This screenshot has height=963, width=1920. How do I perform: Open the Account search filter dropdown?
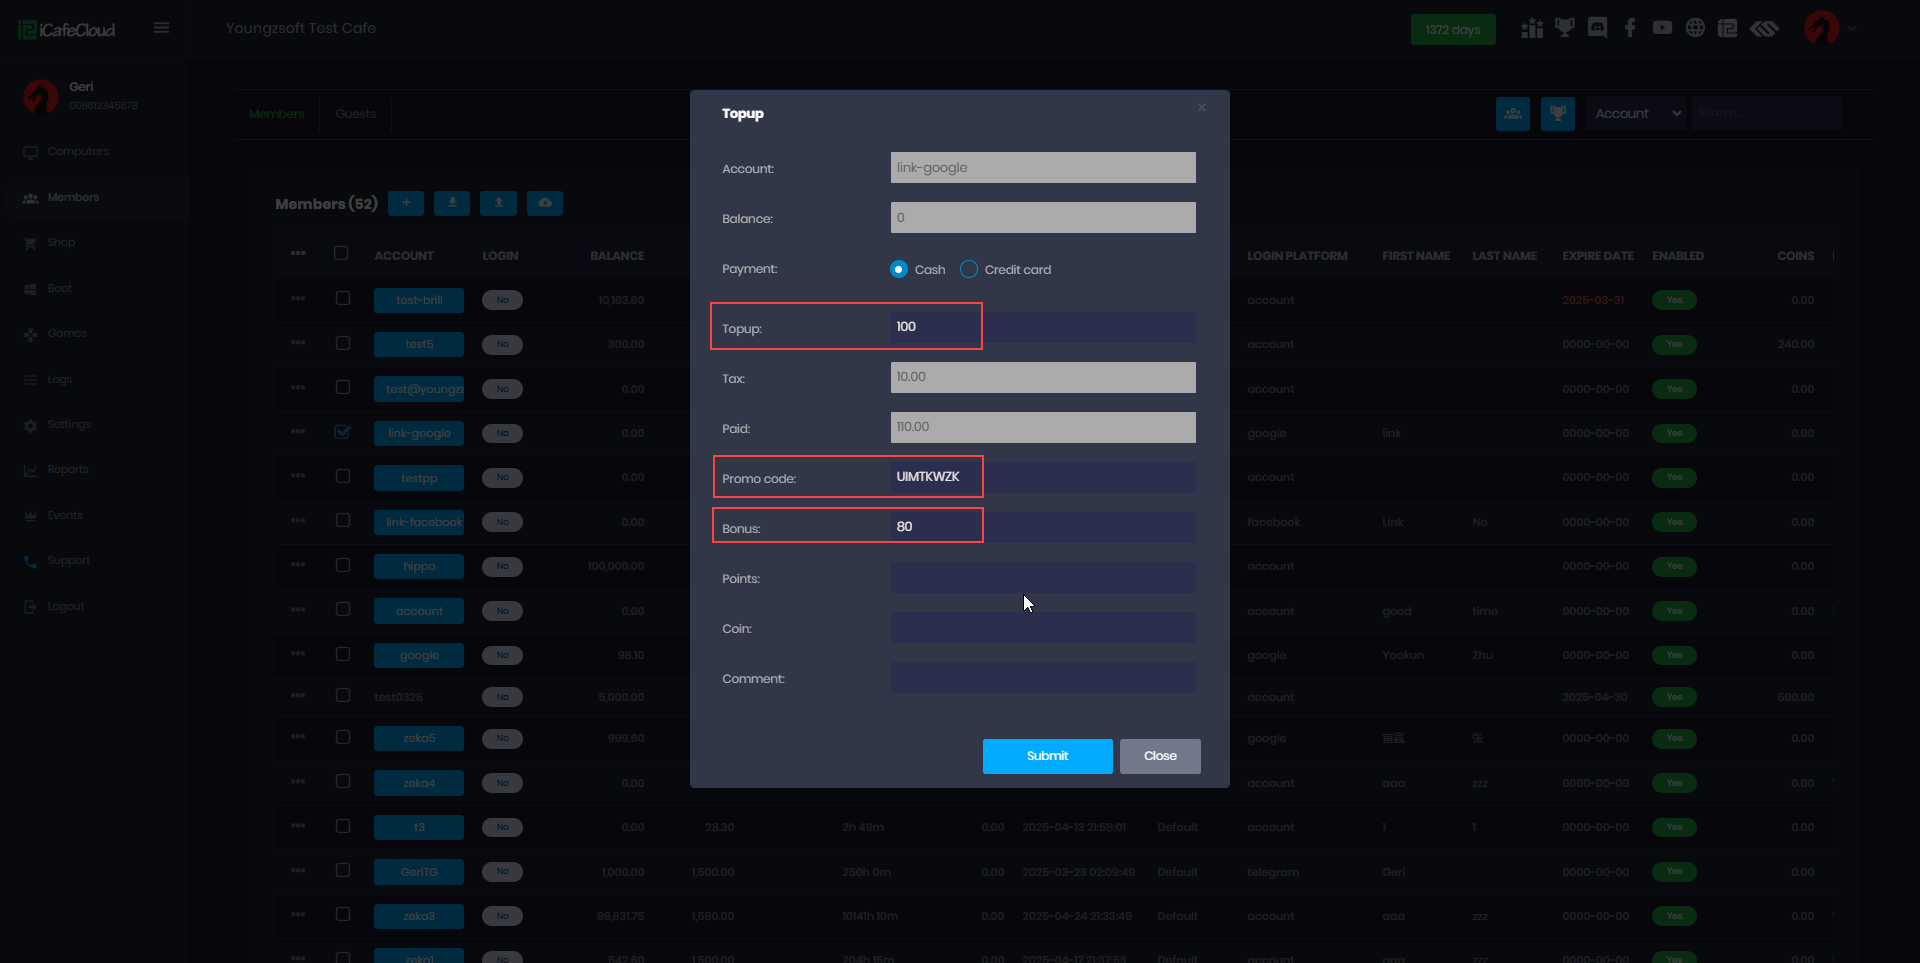click(x=1638, y=114)
